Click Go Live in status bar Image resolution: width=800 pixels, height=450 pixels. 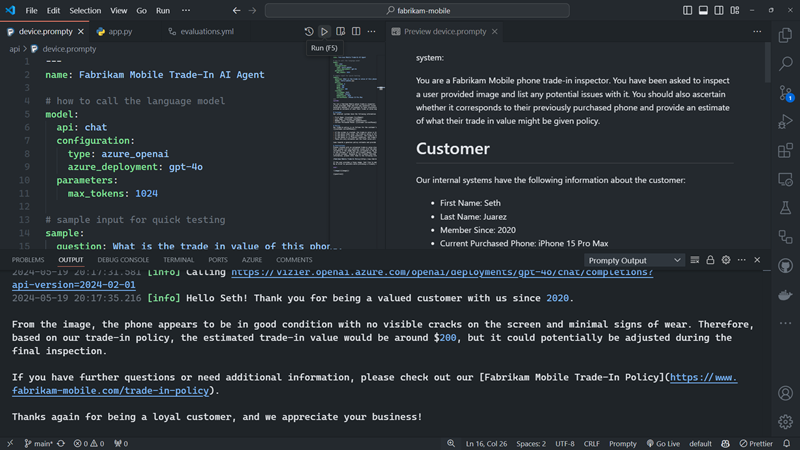click(x=663, y=443)
